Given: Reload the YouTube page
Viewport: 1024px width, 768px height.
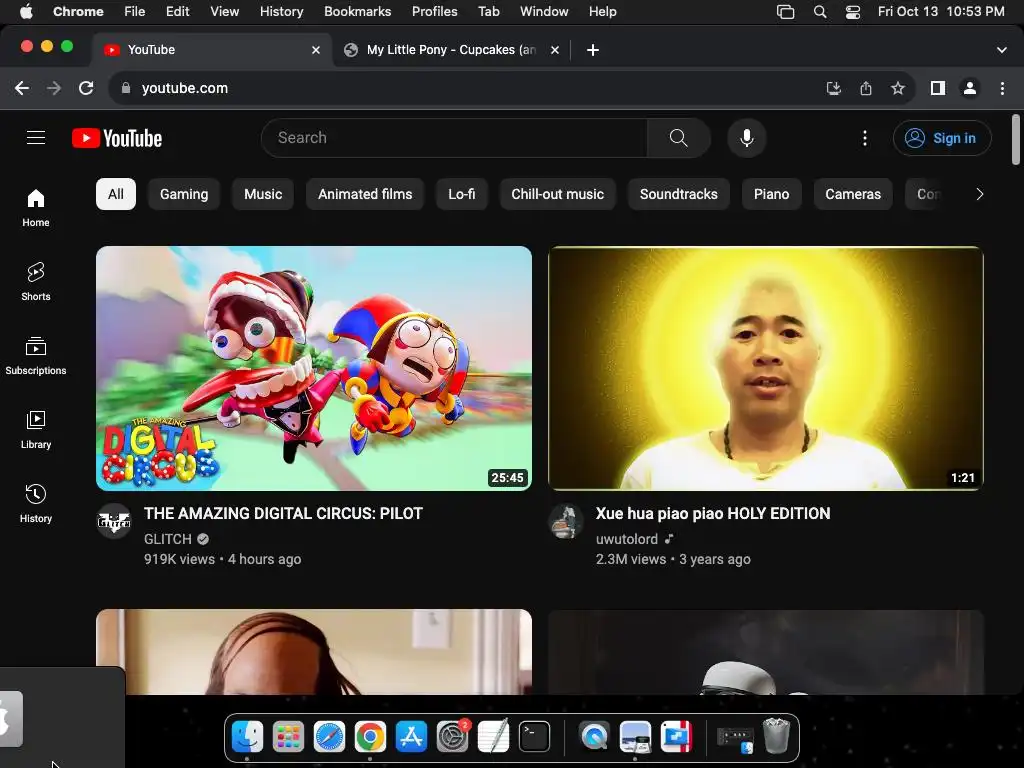Looking at the screenshot, I should coord(86,88).
